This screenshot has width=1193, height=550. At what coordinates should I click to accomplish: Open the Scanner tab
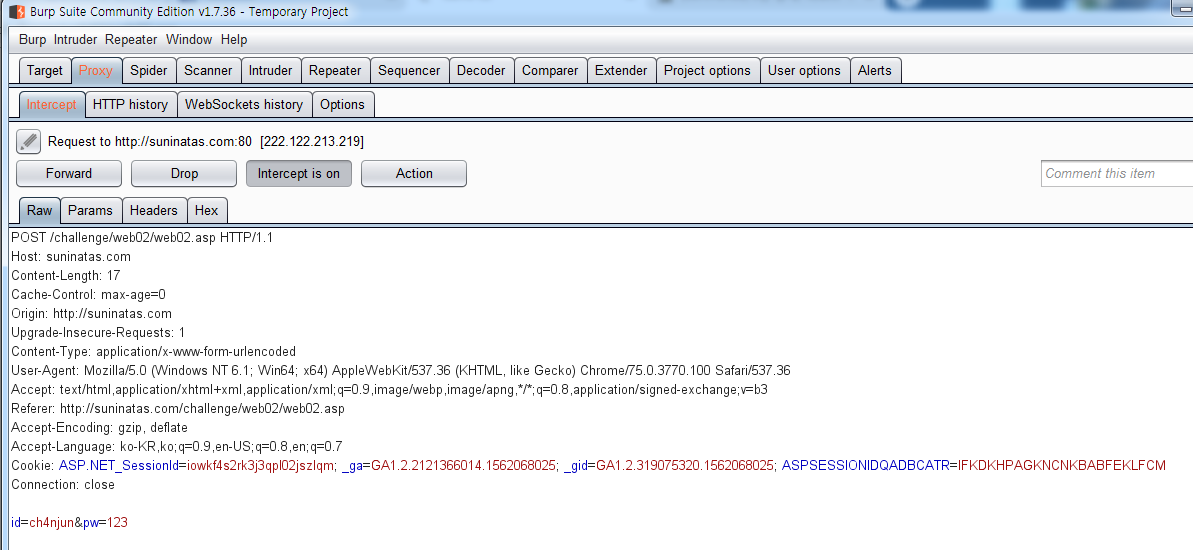coord(208,71)
